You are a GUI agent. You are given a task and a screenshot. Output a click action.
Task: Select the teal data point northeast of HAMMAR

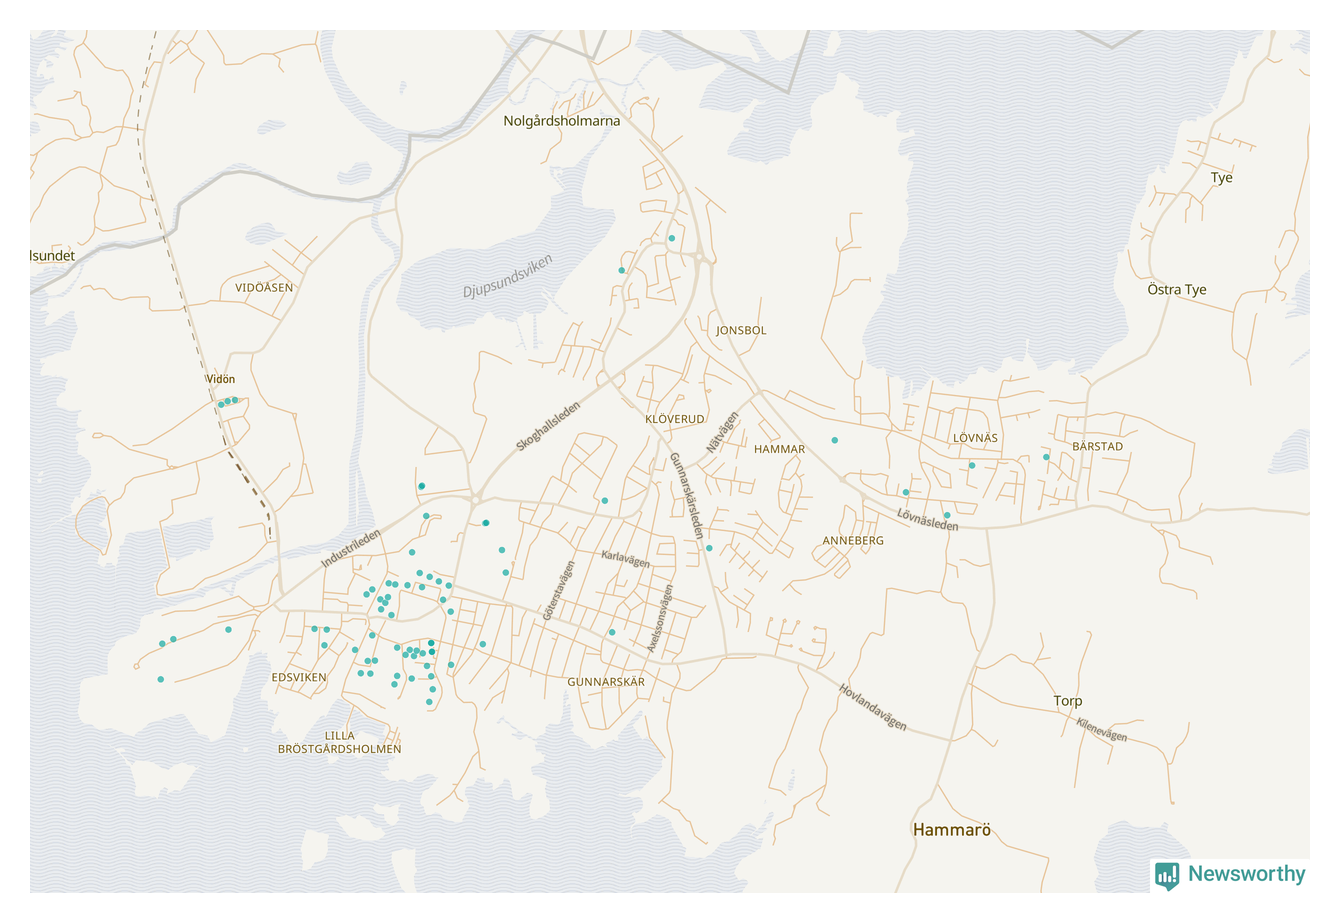834,440
